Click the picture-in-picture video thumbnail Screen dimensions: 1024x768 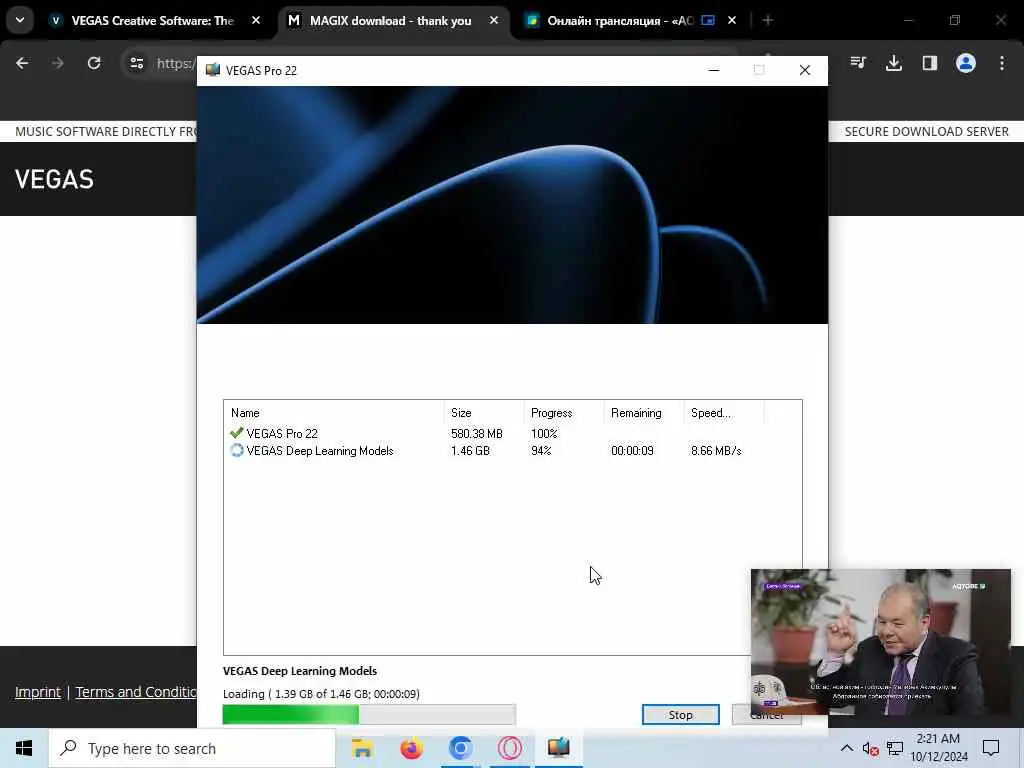click(x=880, y=642)
